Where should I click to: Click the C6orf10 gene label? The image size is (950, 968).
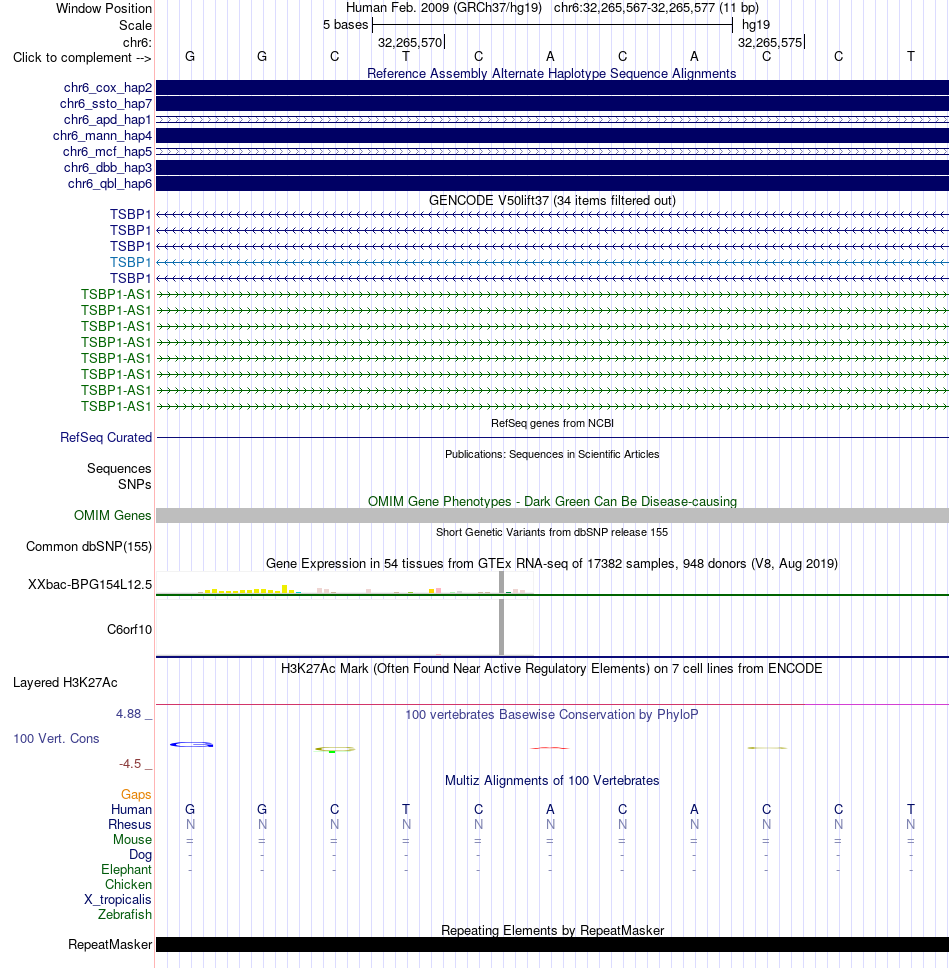pos(129,629)
